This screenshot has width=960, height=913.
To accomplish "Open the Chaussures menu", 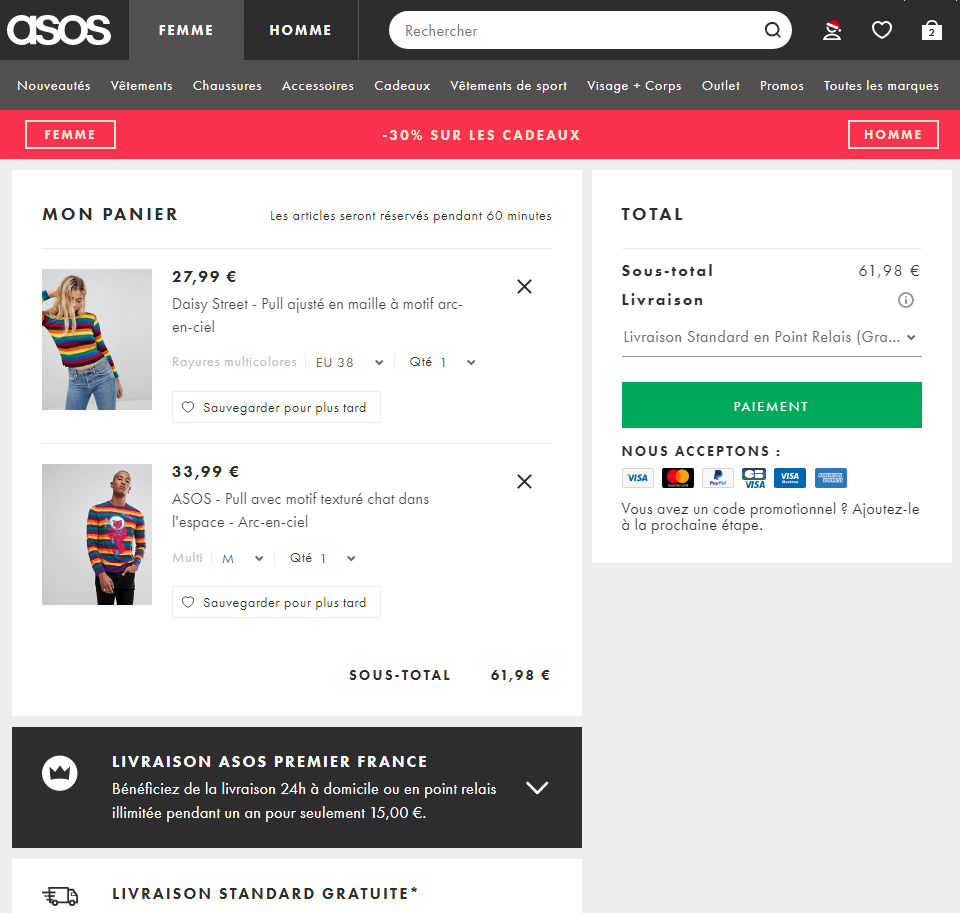I will click(x=227, y=86).
